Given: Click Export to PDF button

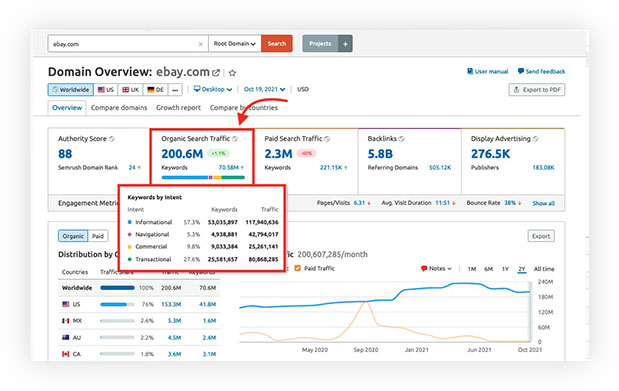Looking at the screenshot, I should [537, 90].
